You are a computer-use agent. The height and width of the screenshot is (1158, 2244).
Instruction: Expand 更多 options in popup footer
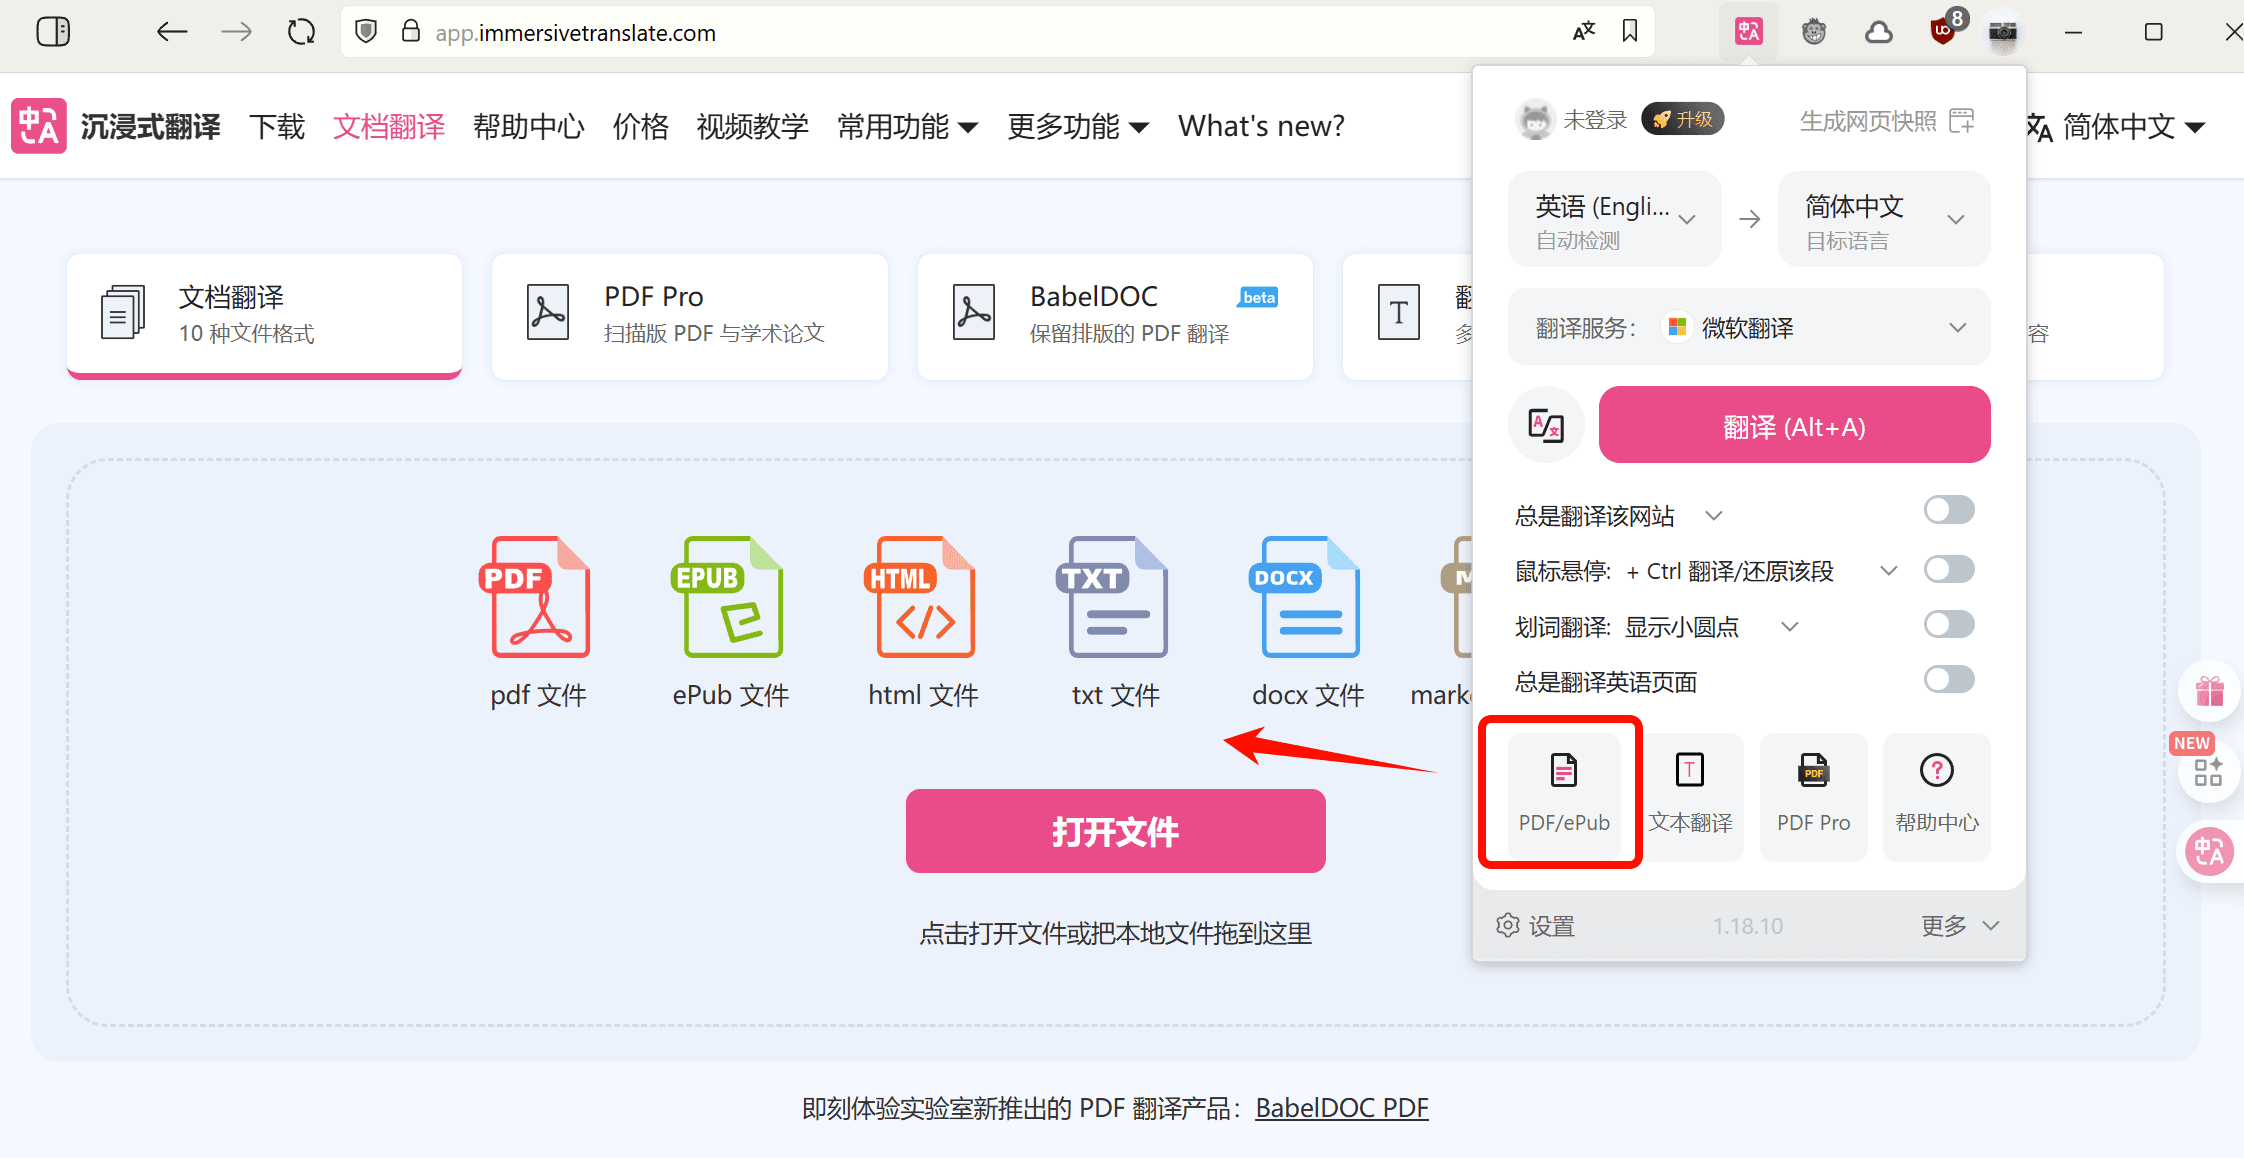point(1960,926)
